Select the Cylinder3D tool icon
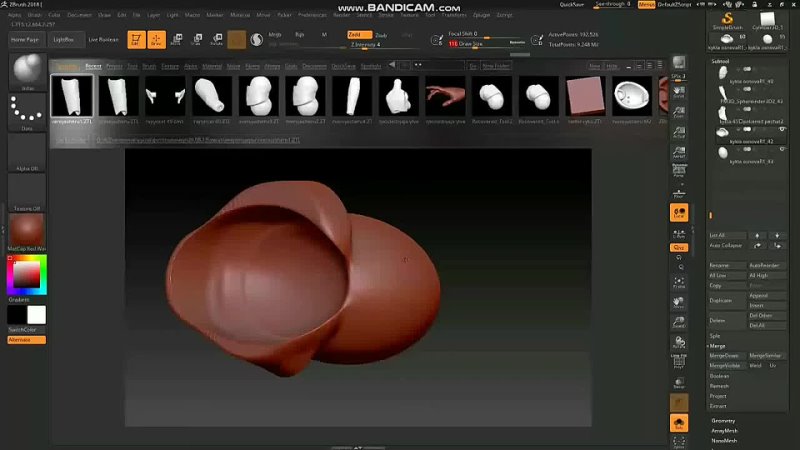This screenshot has height=450, width=800. (x=767, y=21)
